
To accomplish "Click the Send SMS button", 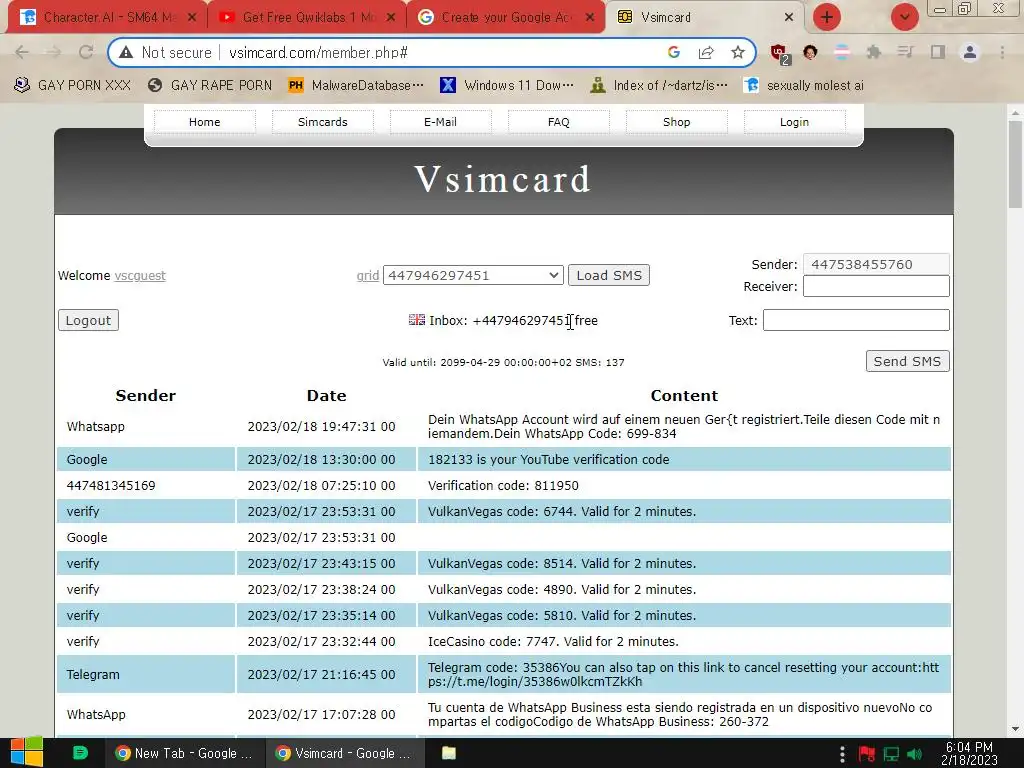I will (907, 361).
